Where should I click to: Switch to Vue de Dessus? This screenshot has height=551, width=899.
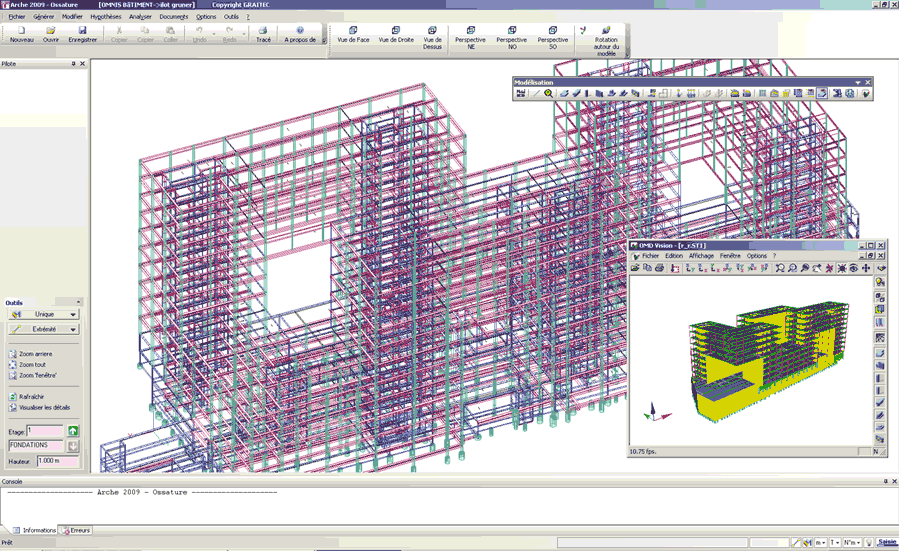(432, 37)
